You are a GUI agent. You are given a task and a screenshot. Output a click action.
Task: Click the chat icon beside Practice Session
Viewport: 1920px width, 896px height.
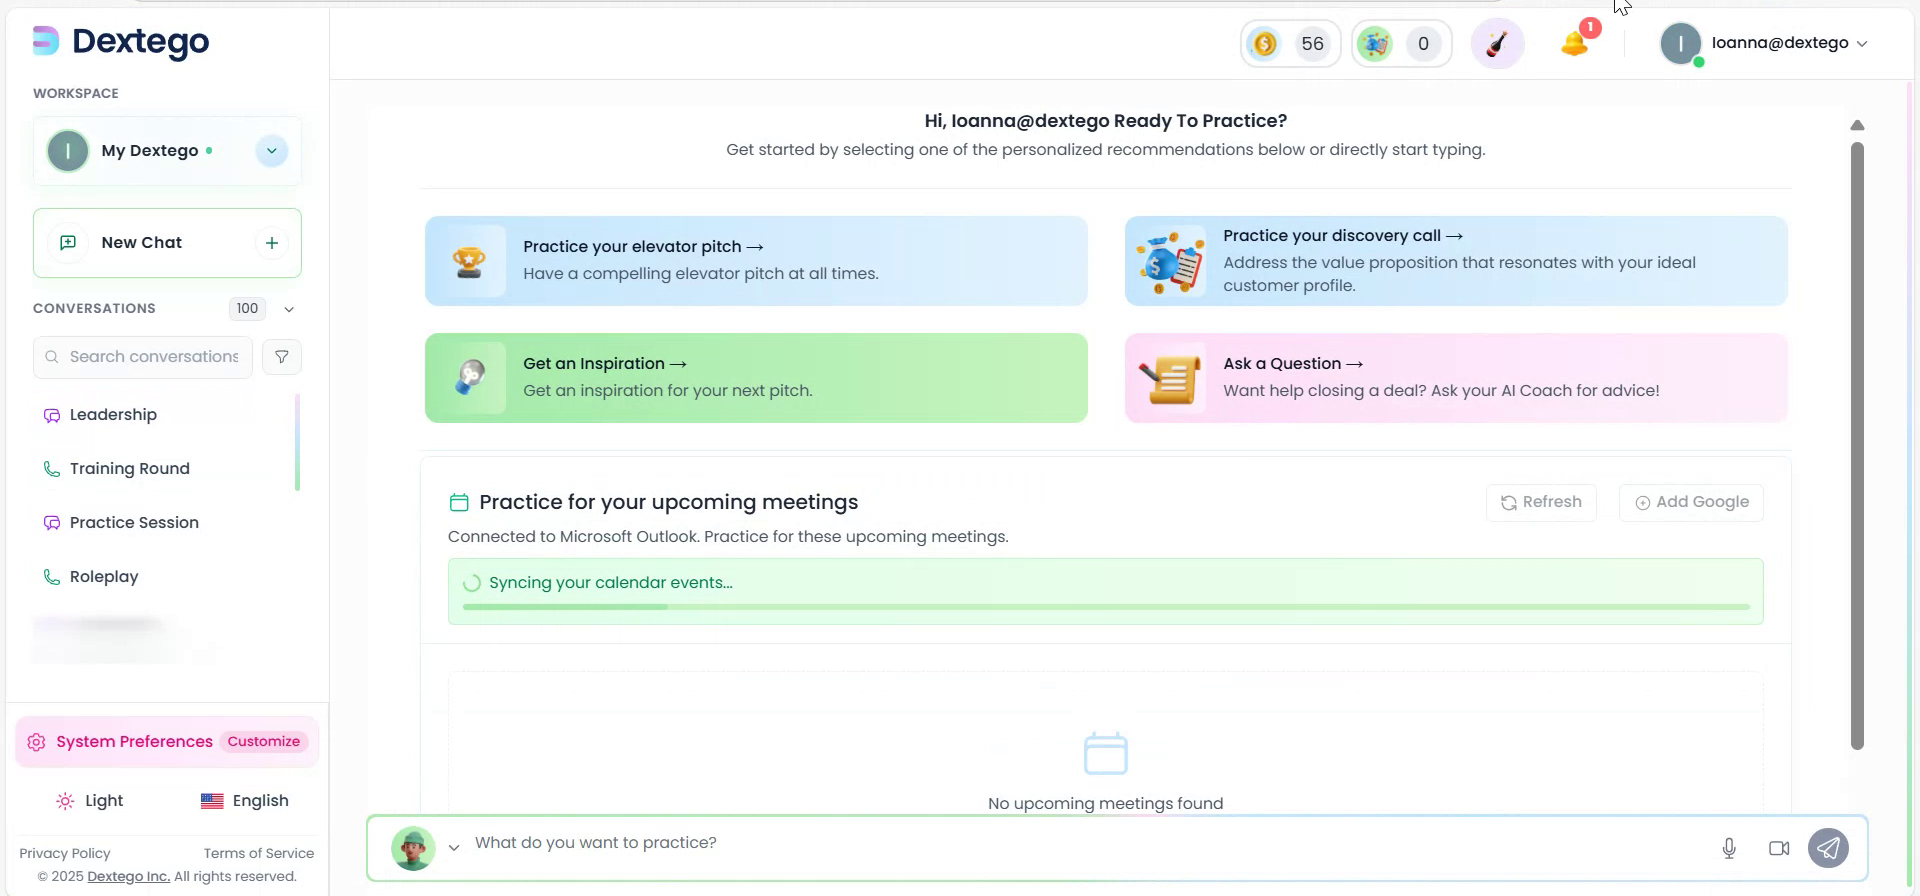pyautogui.click(x=52, y=523)
